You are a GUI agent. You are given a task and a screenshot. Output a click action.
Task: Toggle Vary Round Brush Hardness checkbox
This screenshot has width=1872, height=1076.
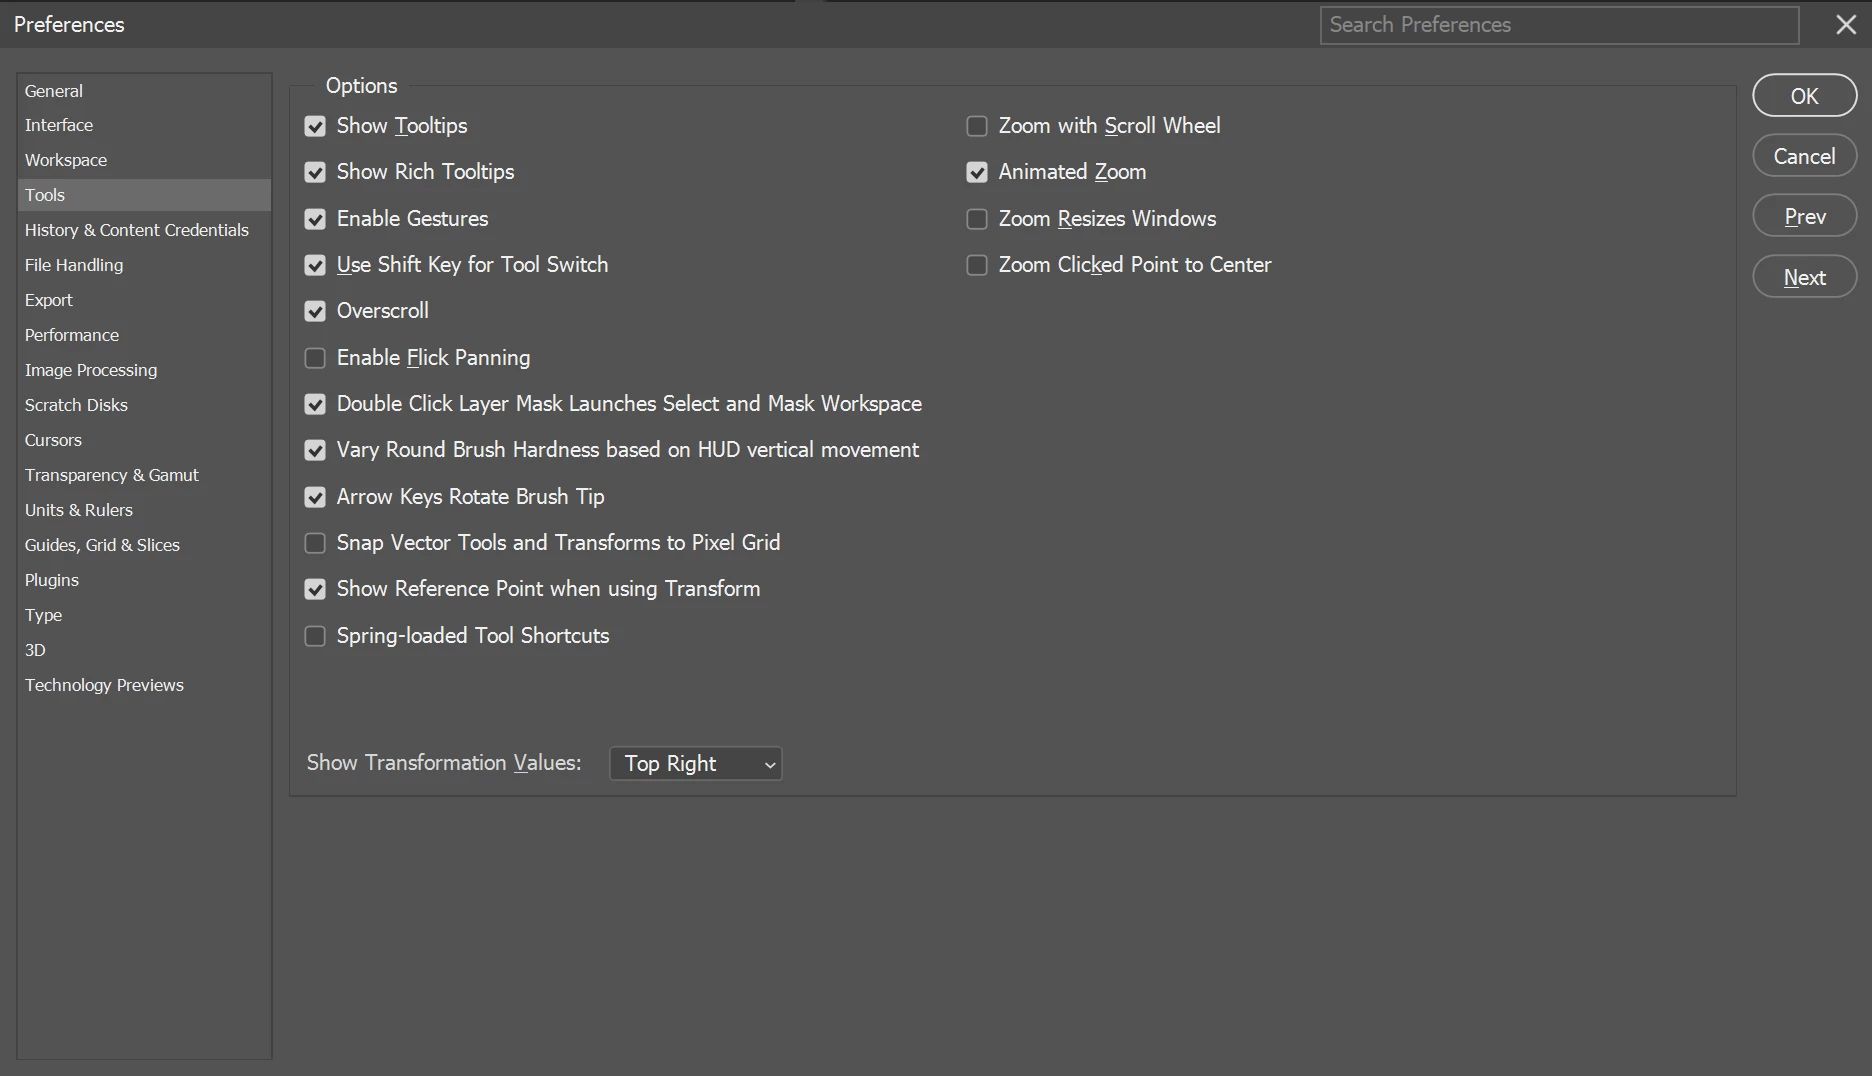pyautogui.click(x=315, y=450)
